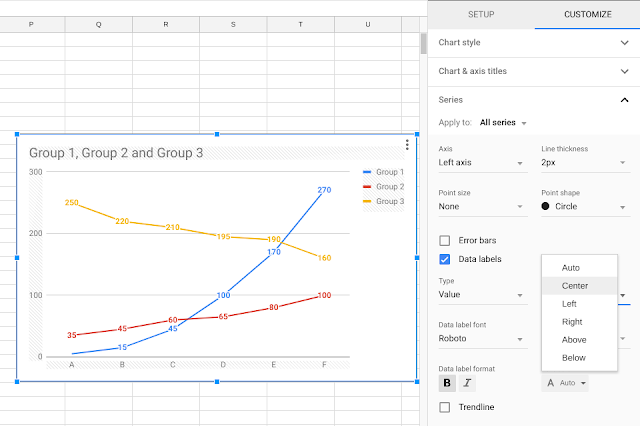
Task: Open the Point shape Circle dropdown
Action: pyautogui.click(x=586, y=206)
